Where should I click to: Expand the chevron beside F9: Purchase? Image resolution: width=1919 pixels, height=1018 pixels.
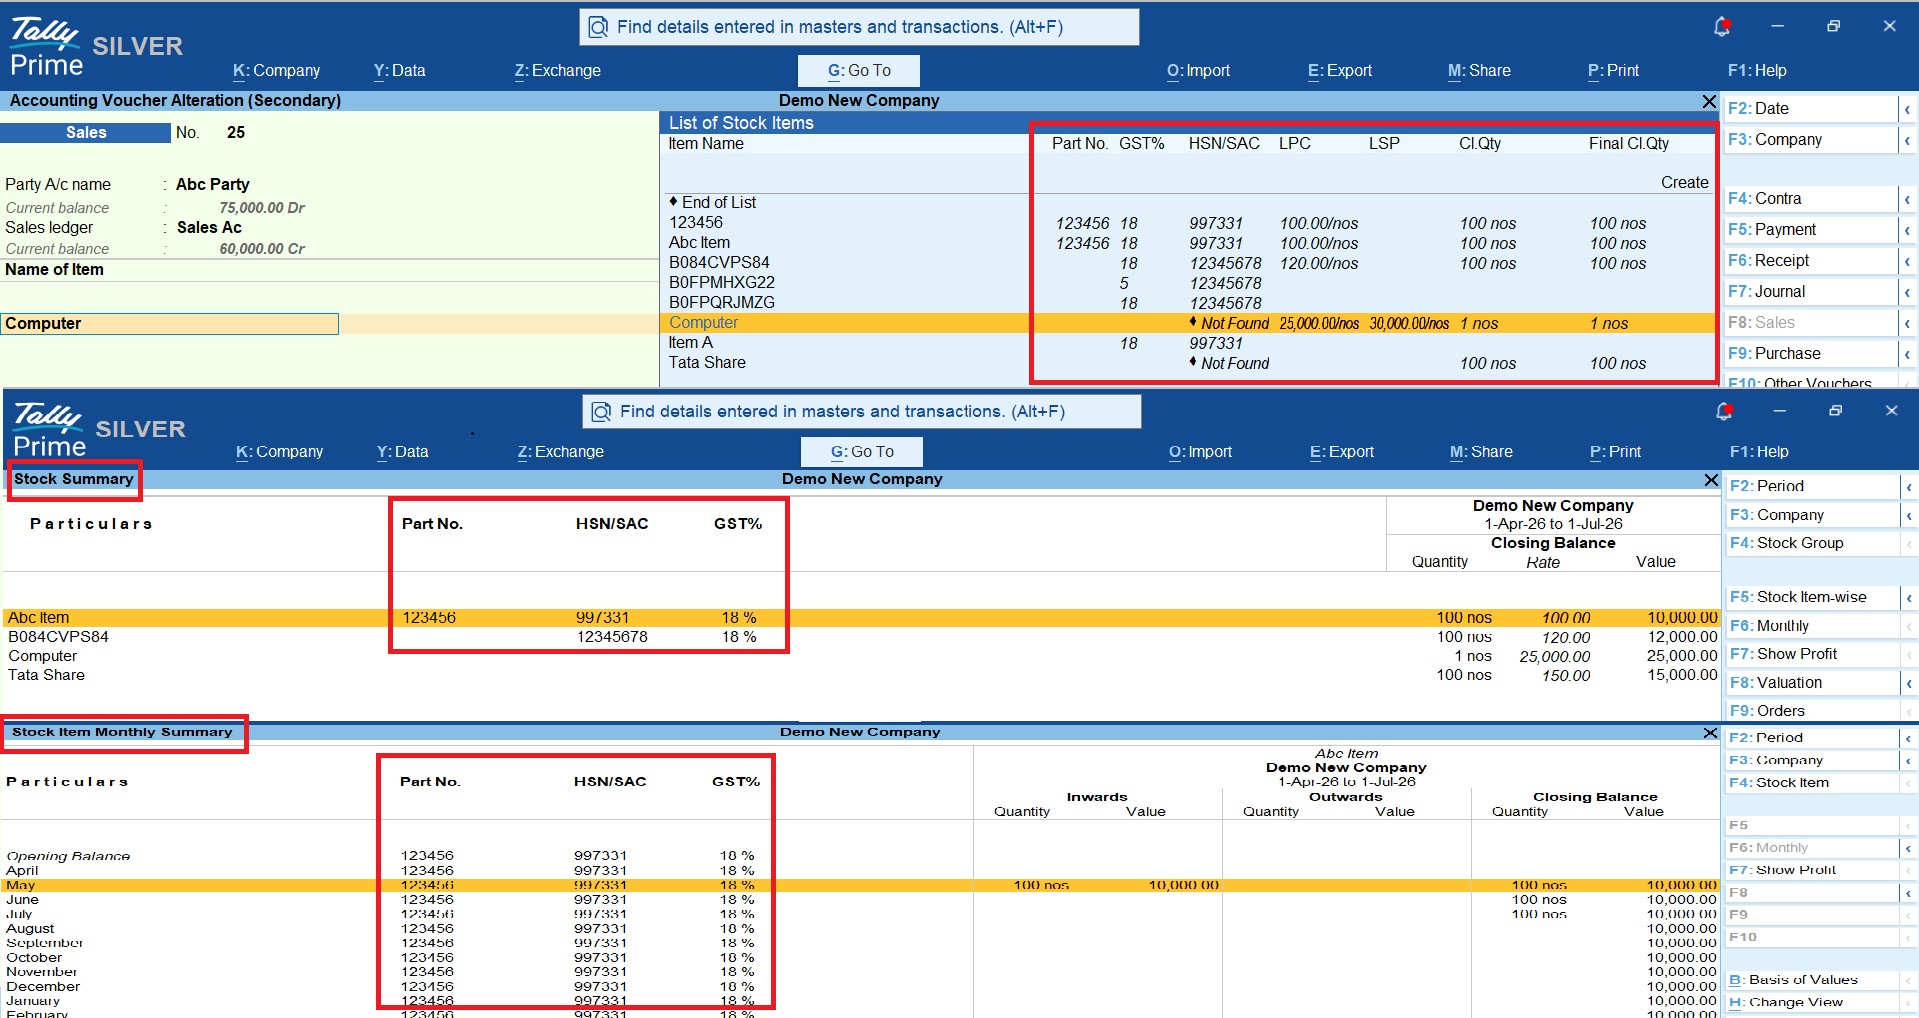[x=1907, y=354]
